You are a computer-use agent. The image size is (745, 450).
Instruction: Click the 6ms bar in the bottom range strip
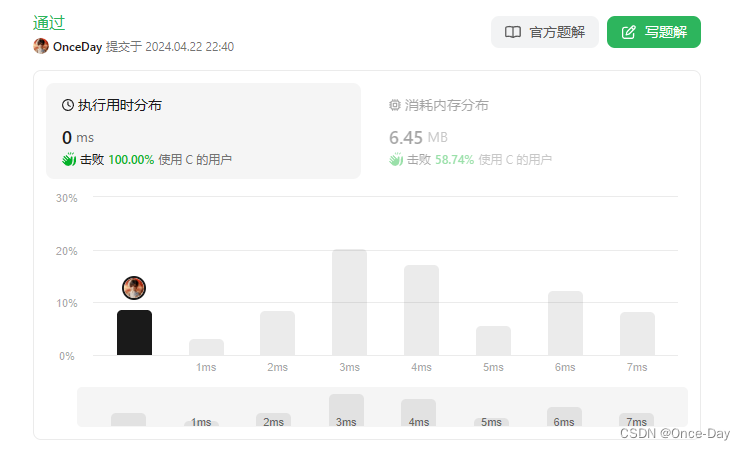click(564, 417)
